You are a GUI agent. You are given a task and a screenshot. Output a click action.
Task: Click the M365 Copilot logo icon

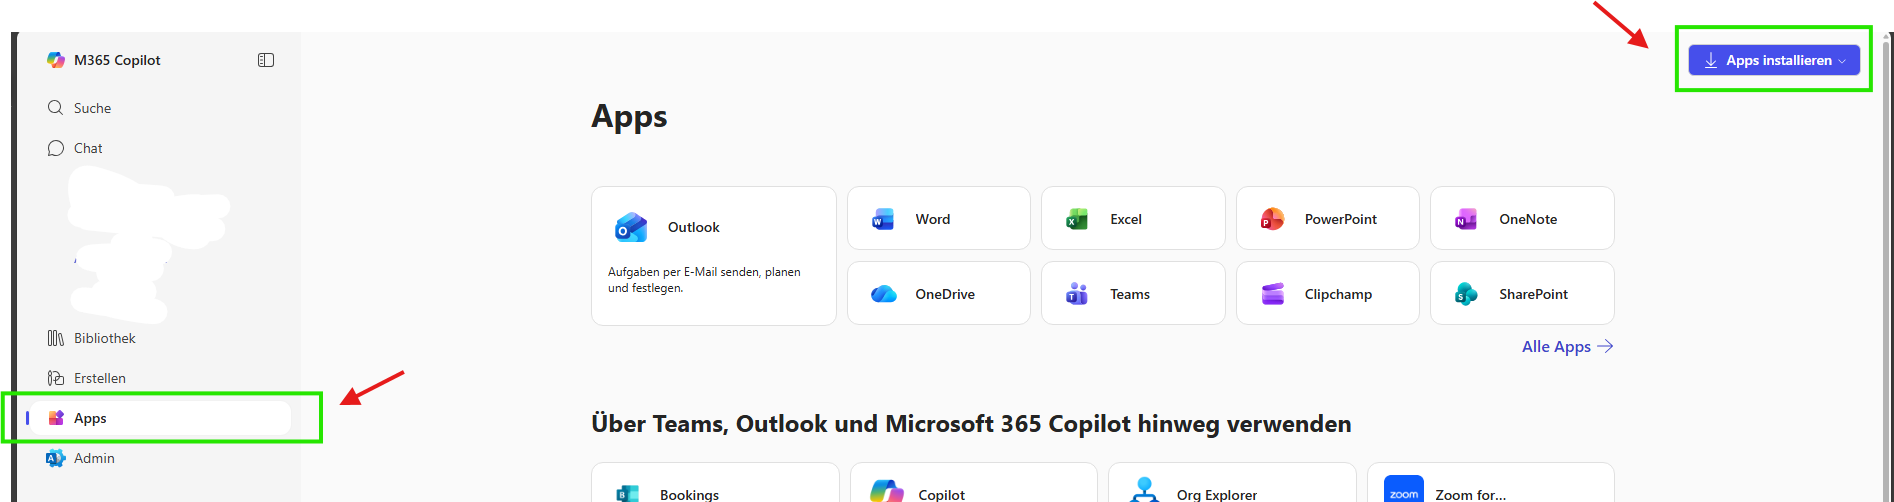point(56,60)
